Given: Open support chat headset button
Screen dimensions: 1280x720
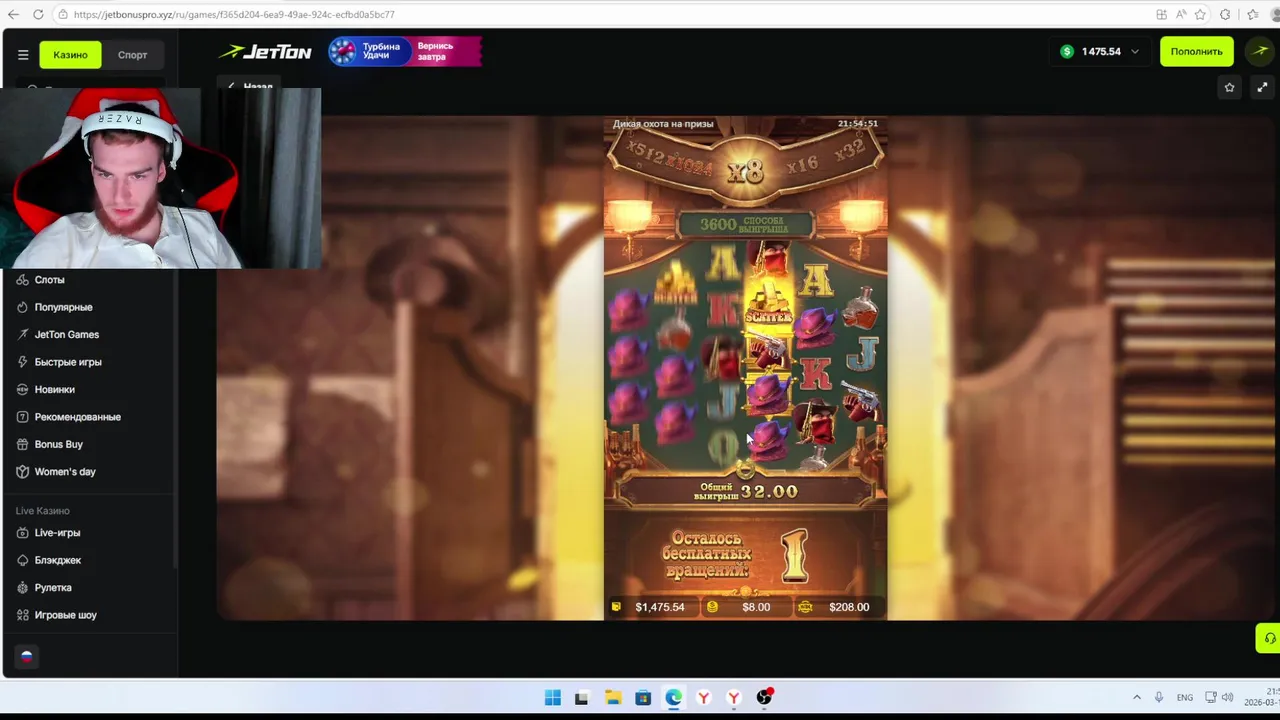Looking at the screenshot, I should 1268,638.
